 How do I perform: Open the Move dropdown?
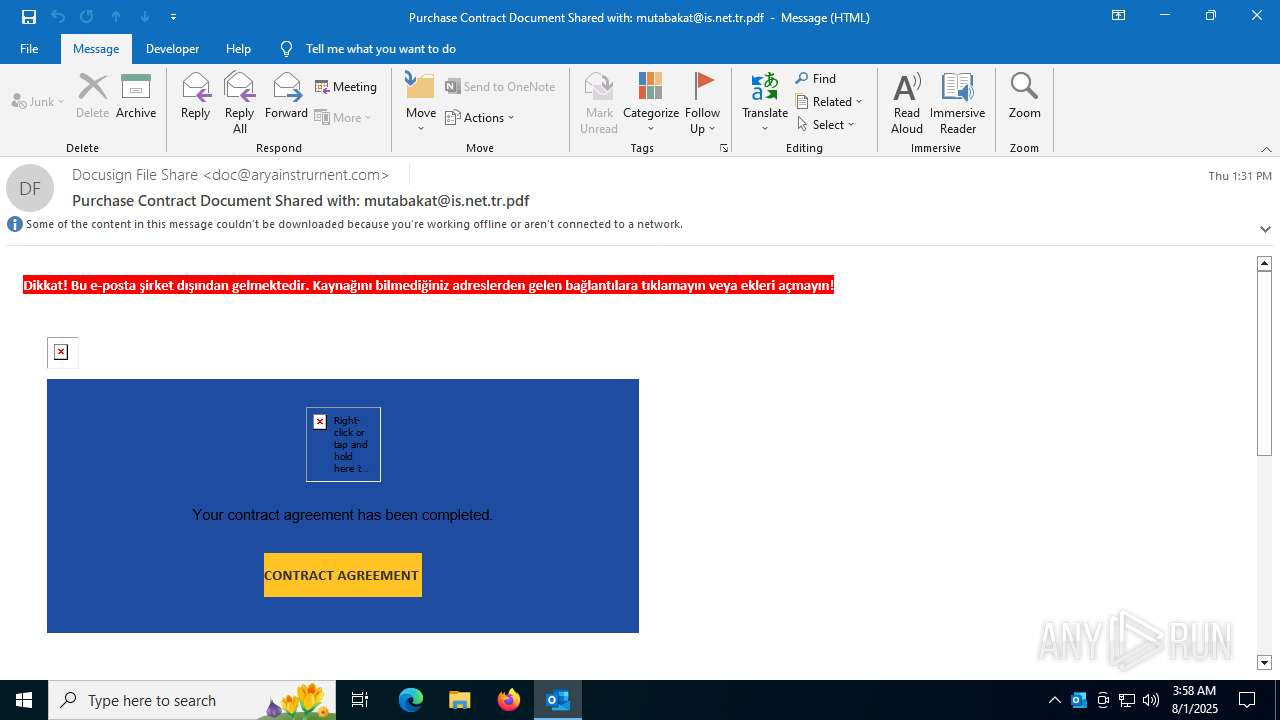[420, 102]
